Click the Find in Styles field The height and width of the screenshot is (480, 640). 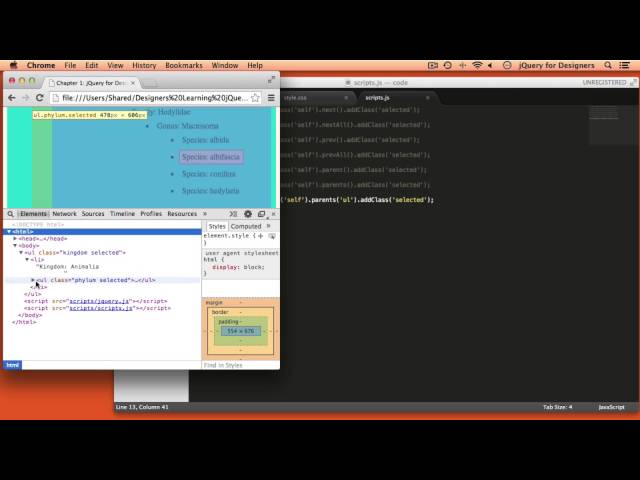point(241,365)
